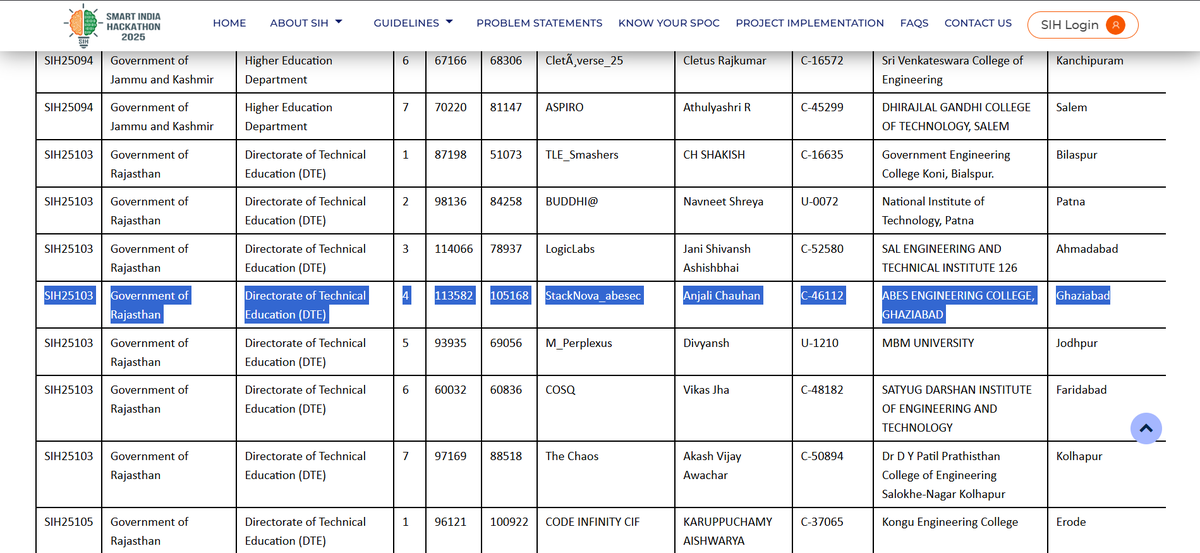Click the value 105168 in highlighted row
1200x553 pixels.
point(509,296)
